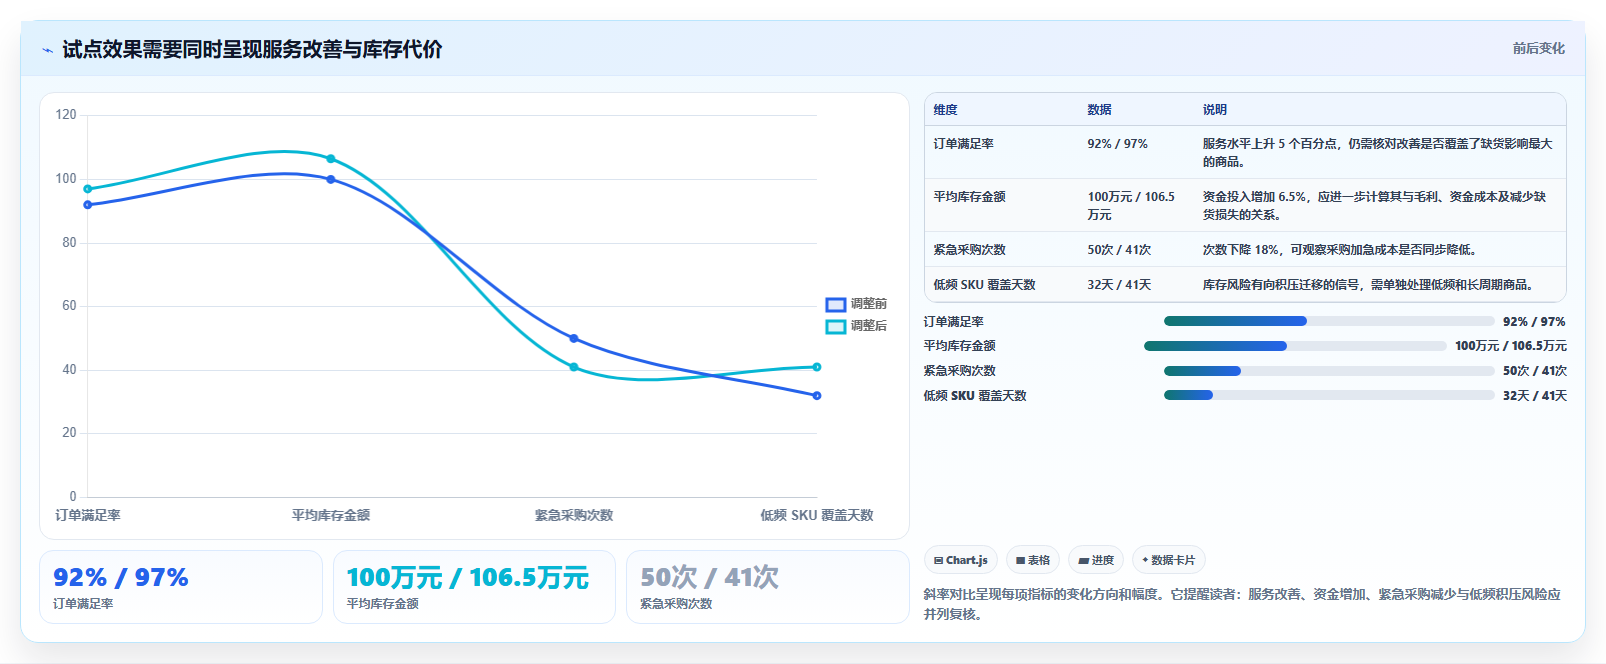Click the 平均库存金额 x-axis label

coord(331,516)
